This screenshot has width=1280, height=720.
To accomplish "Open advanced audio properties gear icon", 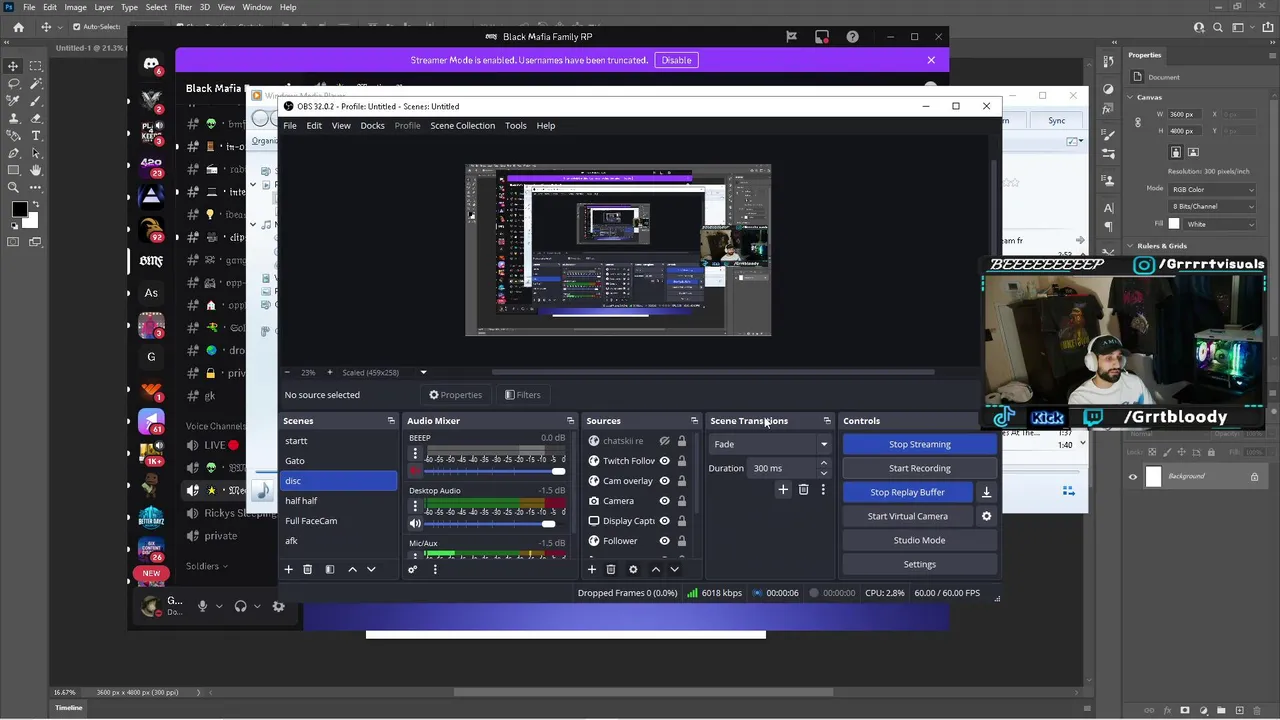I will 412,569.
